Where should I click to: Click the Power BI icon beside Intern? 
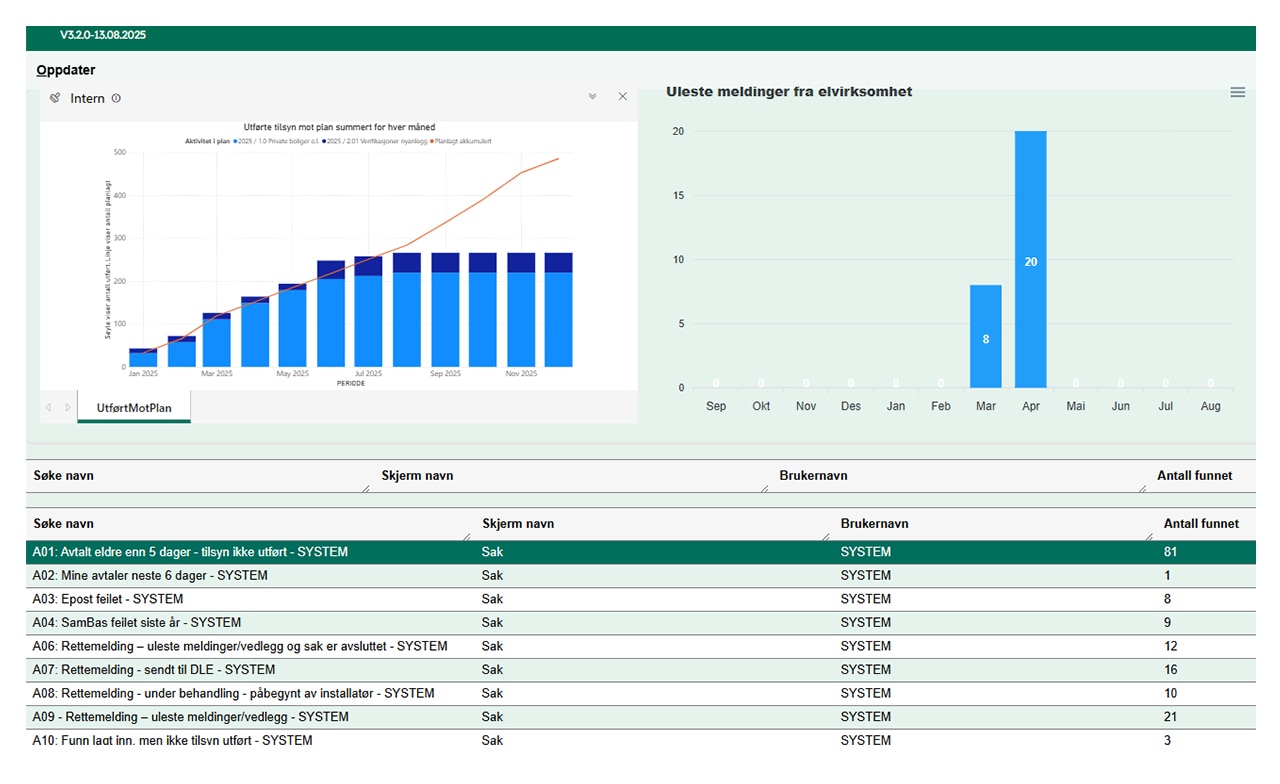[55, 98]
